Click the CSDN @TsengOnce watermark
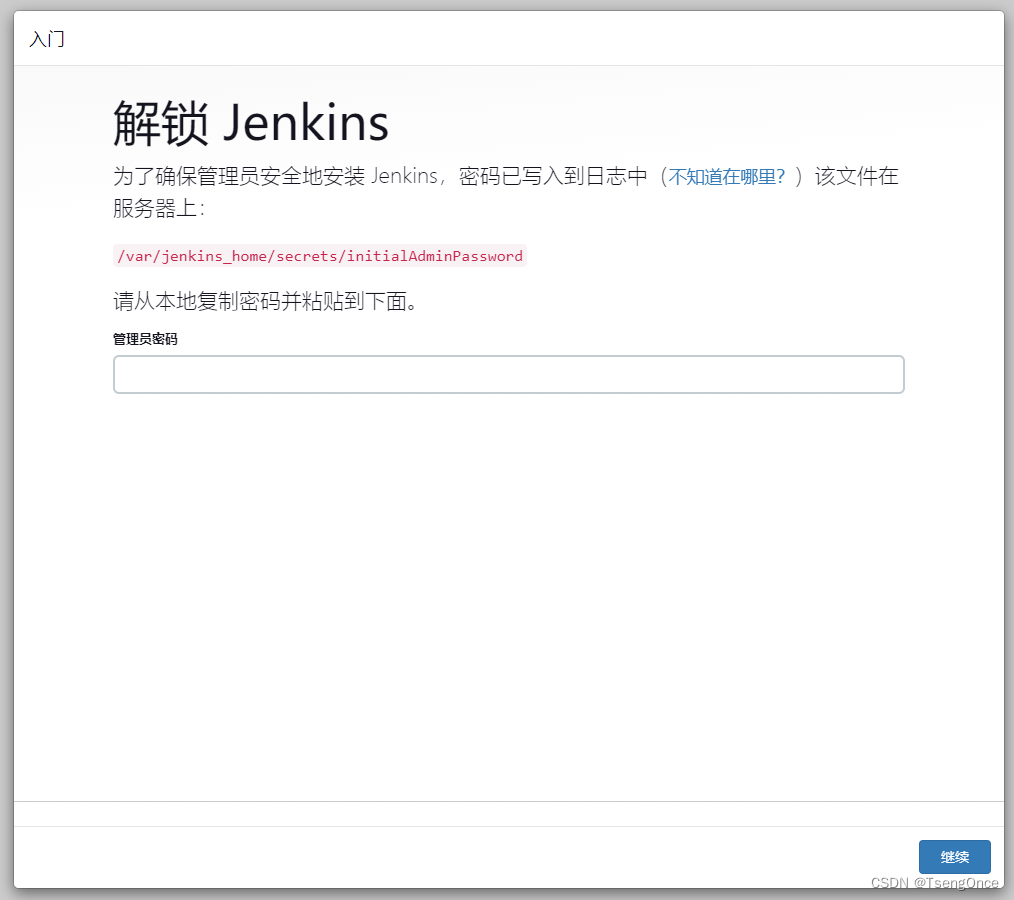 pos(935,883)
